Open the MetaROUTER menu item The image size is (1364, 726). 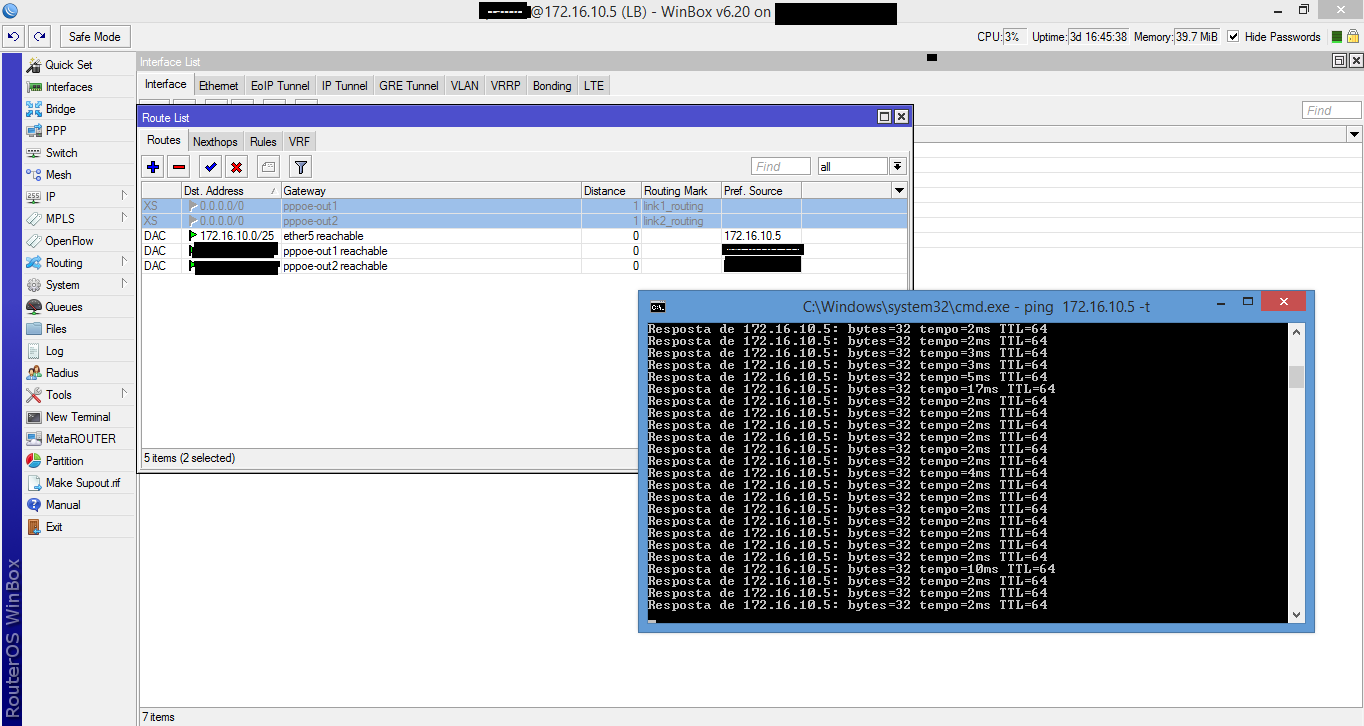coord(80,439)
